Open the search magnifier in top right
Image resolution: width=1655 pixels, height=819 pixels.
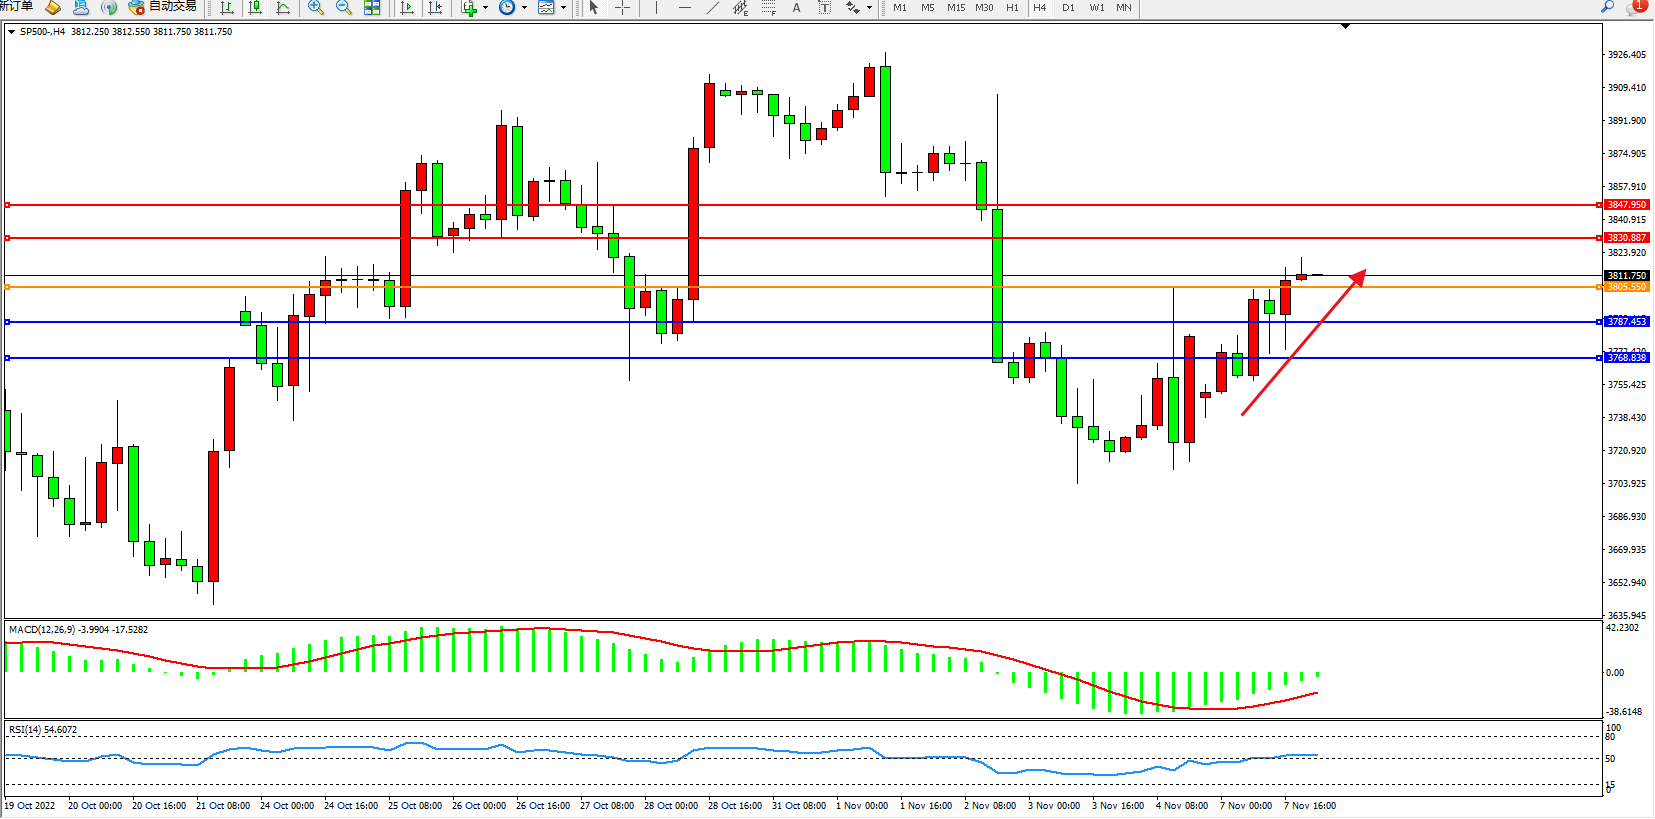point(1608,7)
